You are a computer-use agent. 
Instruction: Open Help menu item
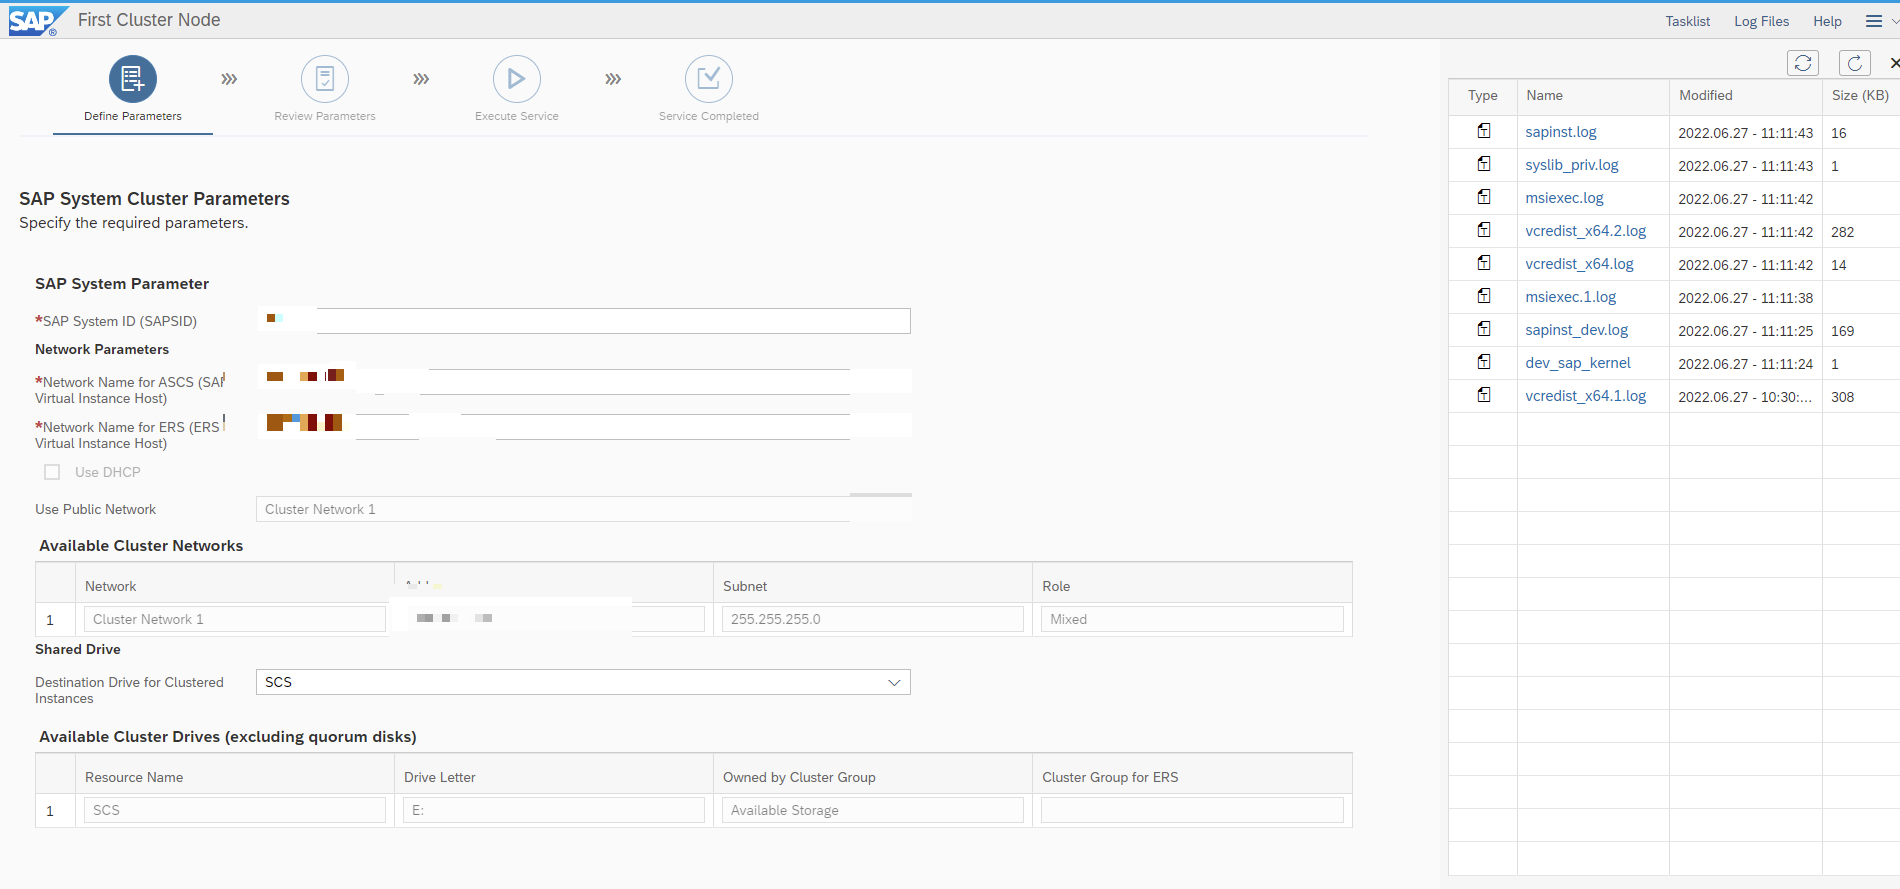tap(1827, 21)
